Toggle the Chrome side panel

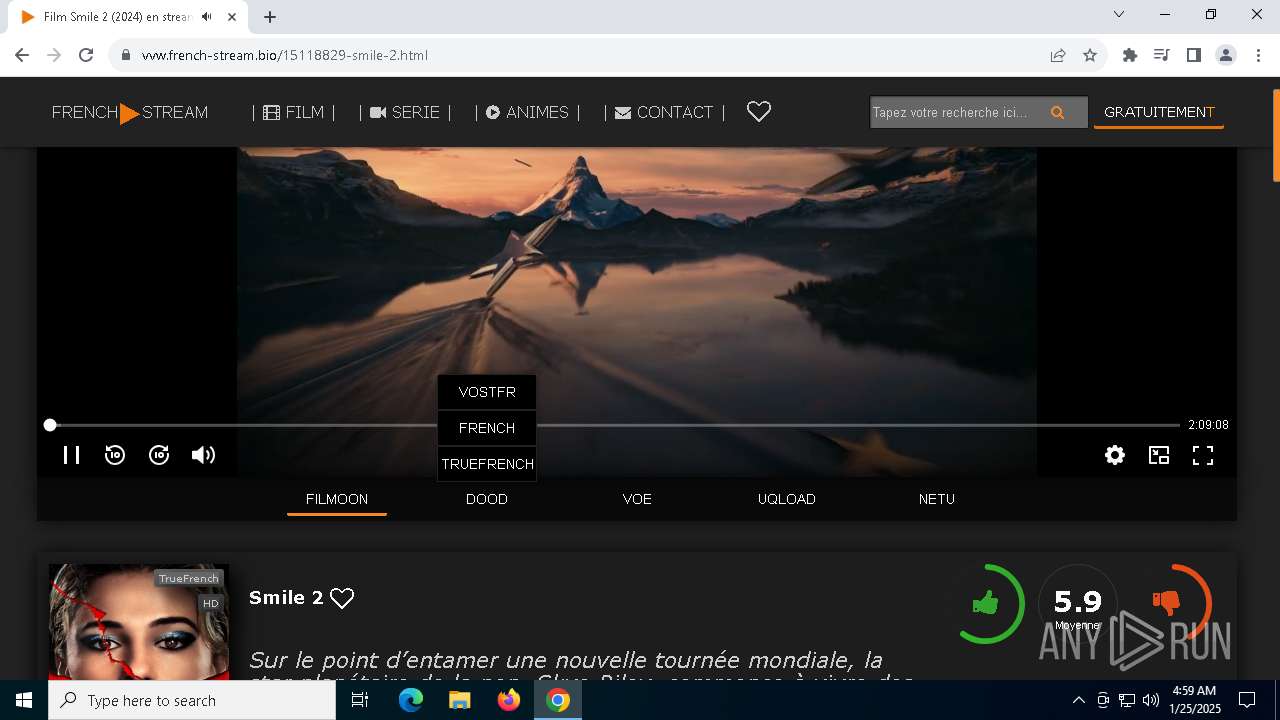tap(1194, 55)
